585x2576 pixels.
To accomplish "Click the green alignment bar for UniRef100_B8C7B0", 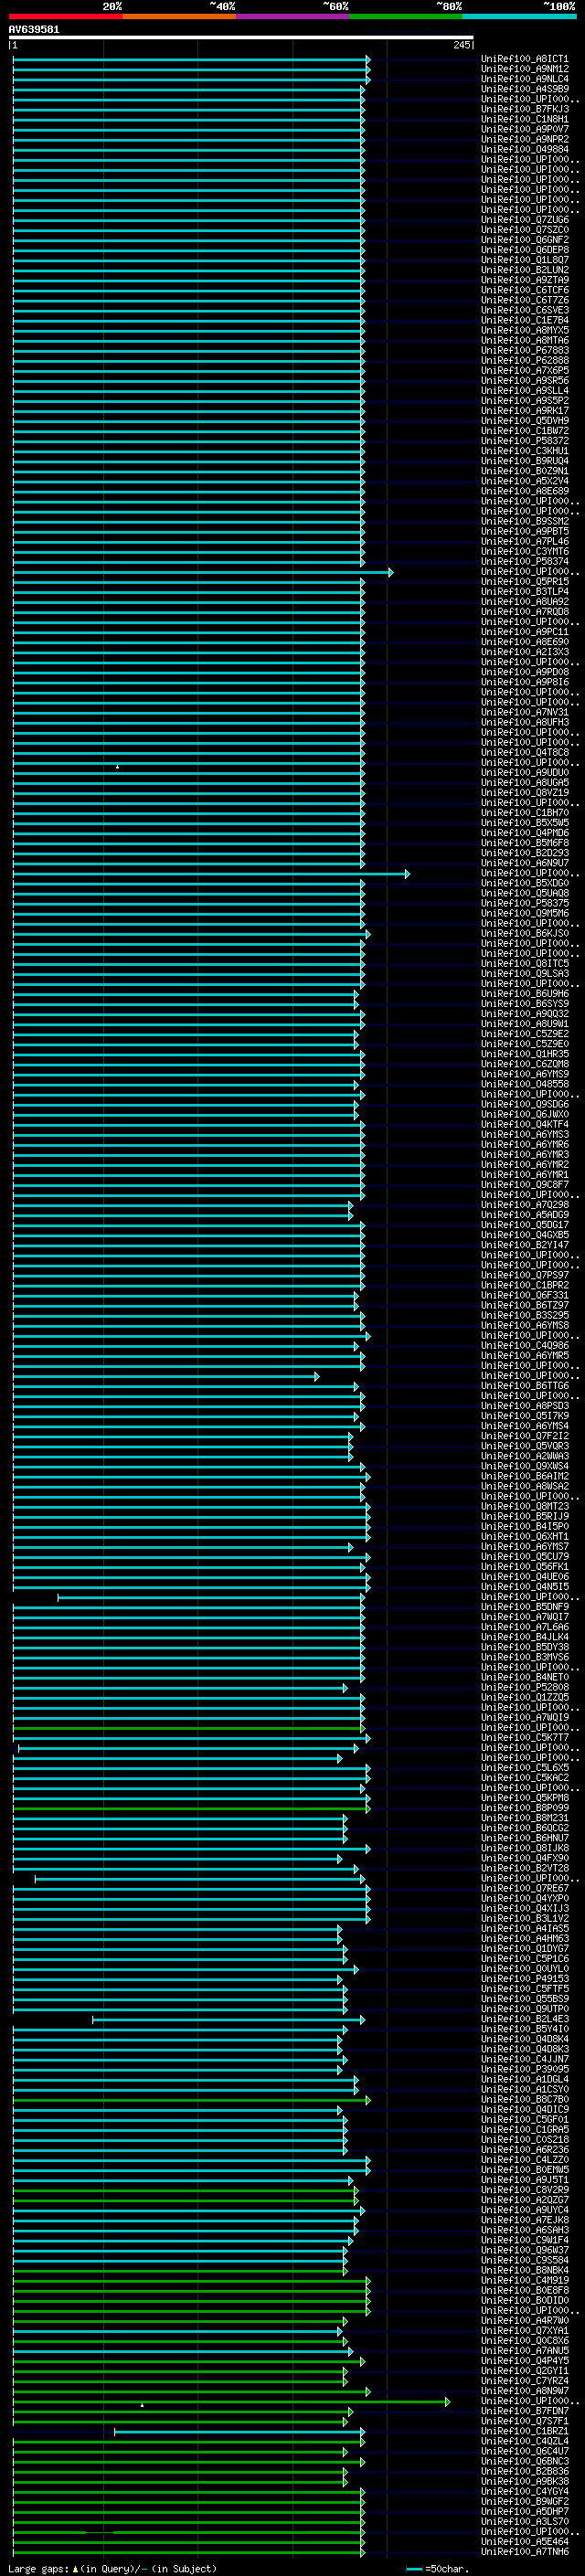I will tap(191, 2100).
